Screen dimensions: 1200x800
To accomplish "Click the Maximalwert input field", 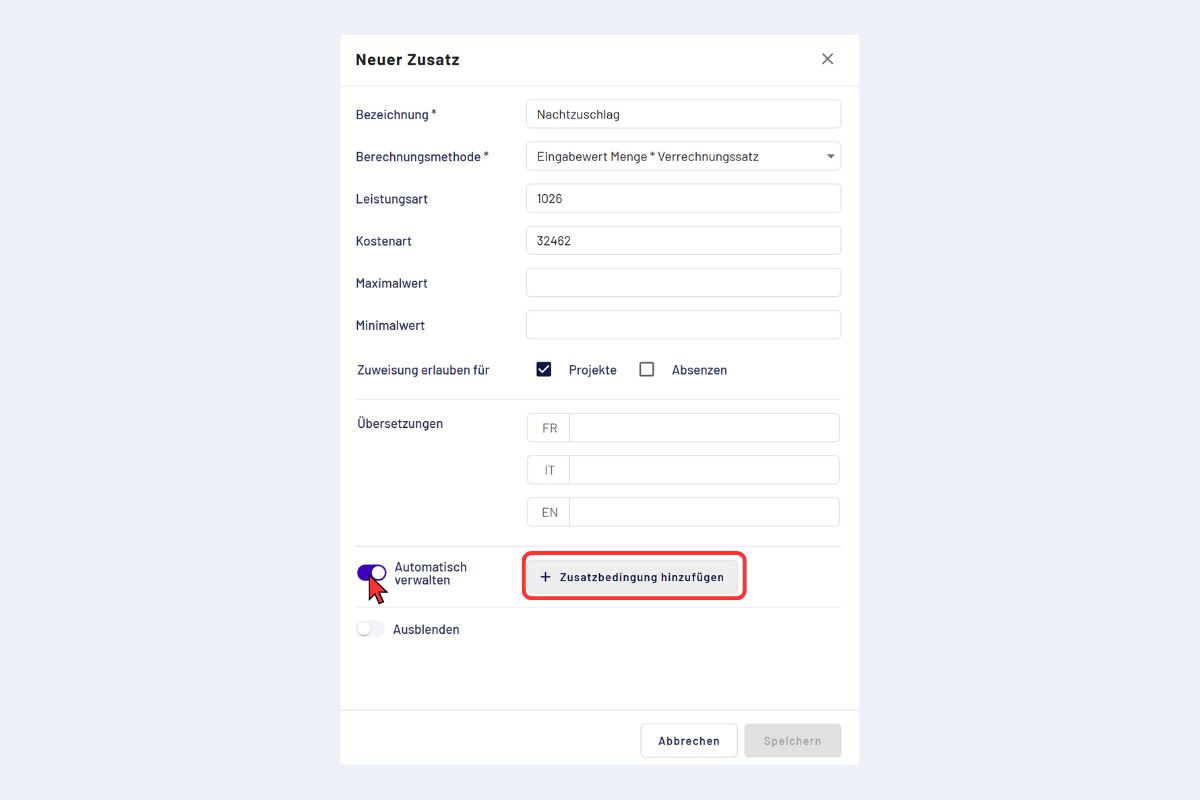I will [x=683, y=282].
